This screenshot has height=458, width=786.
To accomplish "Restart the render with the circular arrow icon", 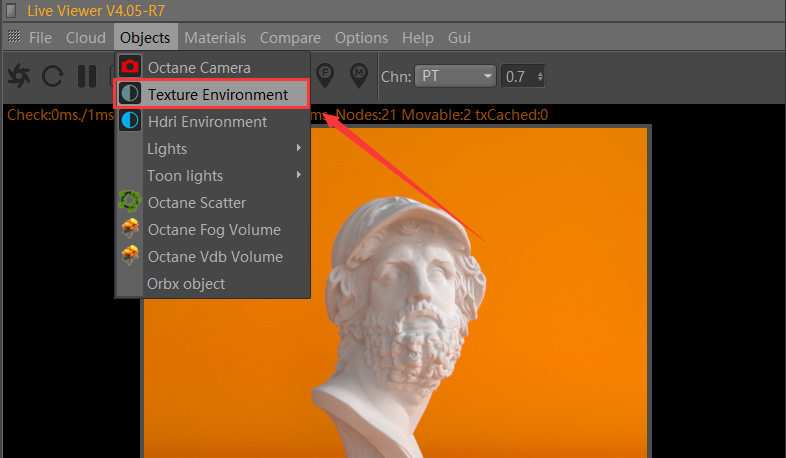I will 53,76.
